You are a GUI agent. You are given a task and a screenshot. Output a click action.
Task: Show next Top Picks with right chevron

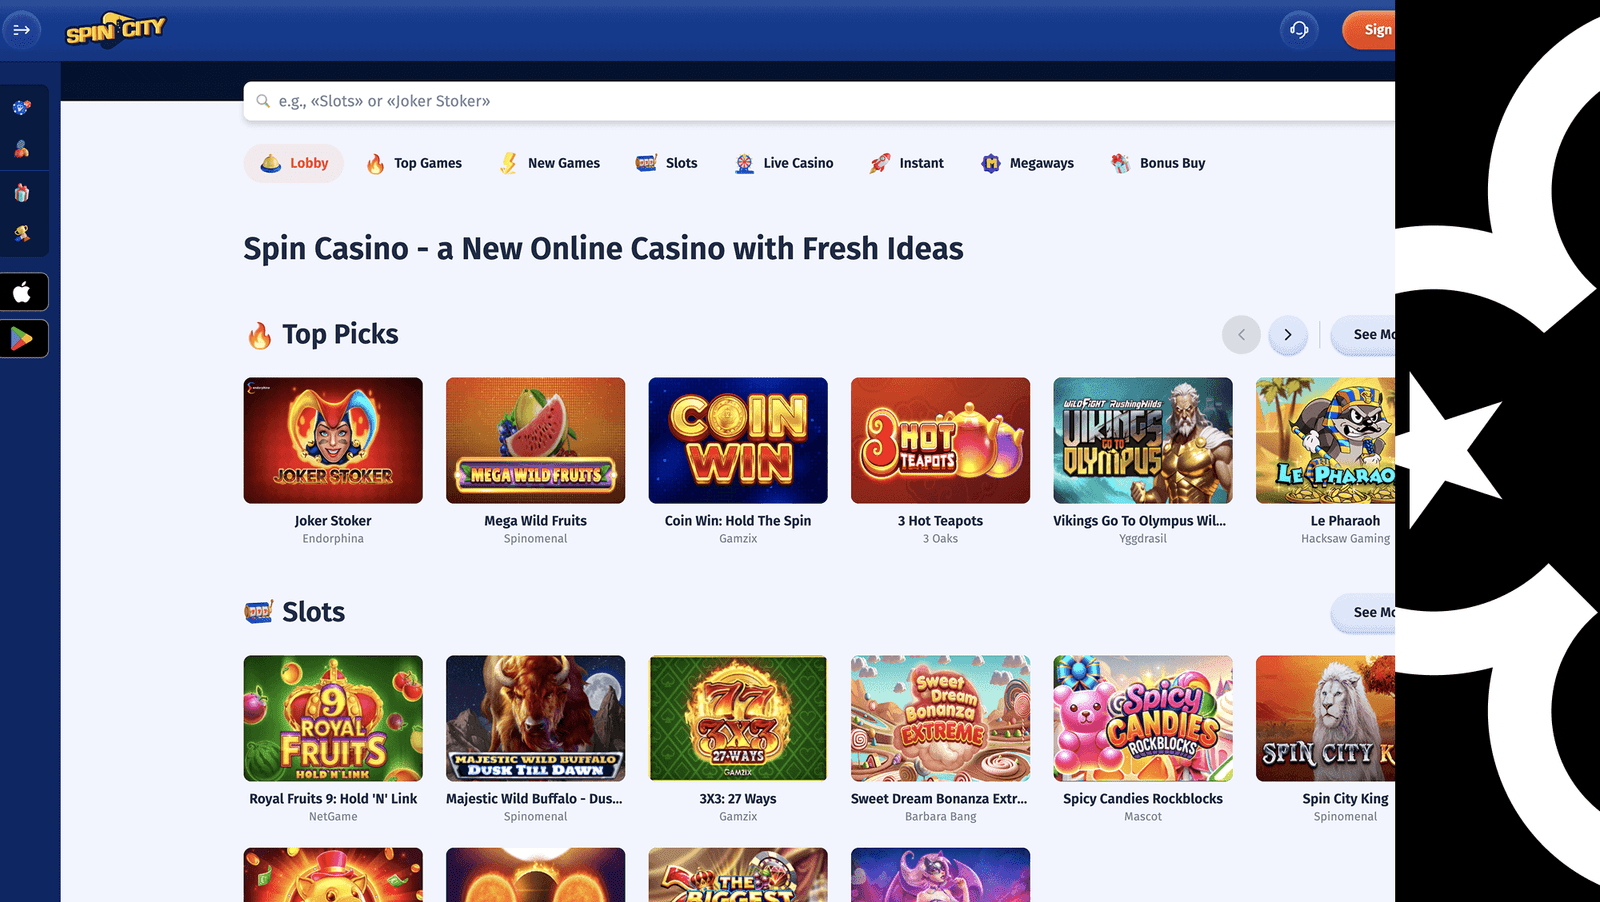(1288, 335)
